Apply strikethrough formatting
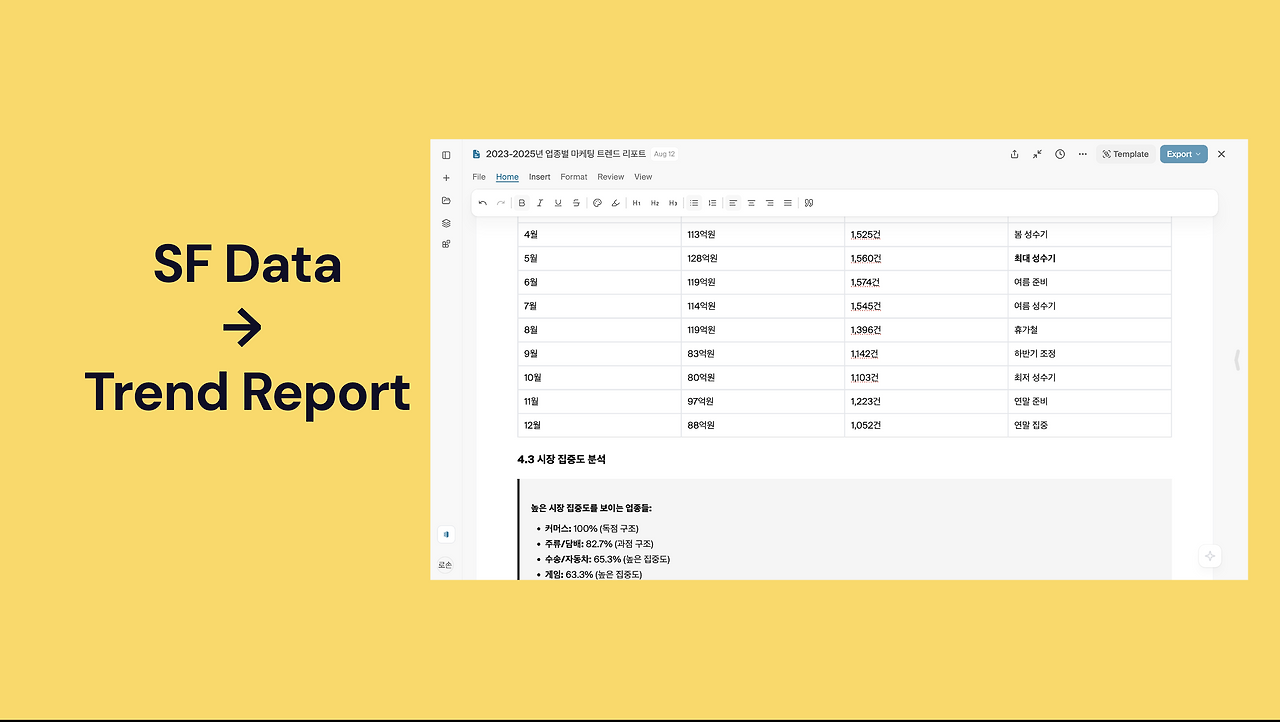Viewport: 1280px width, 722px height. pyautogui.click(x=576, y=203)
